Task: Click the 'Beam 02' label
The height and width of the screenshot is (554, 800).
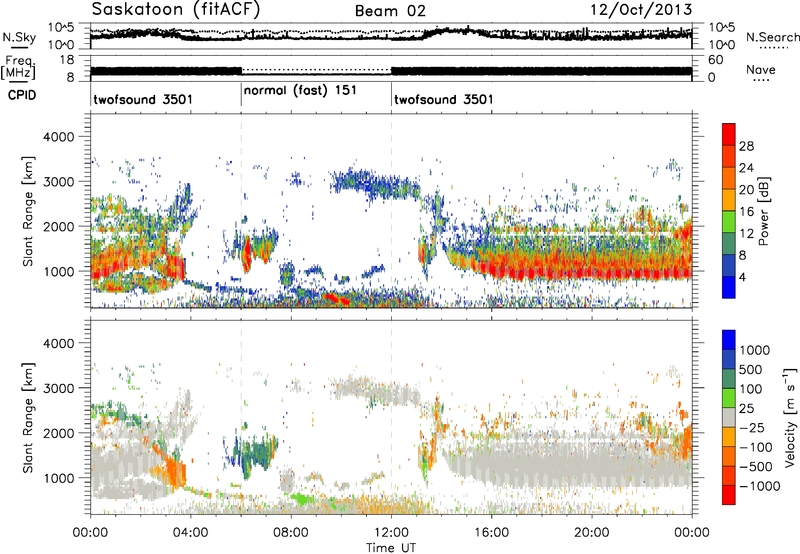Action: [x=390, y=11]
